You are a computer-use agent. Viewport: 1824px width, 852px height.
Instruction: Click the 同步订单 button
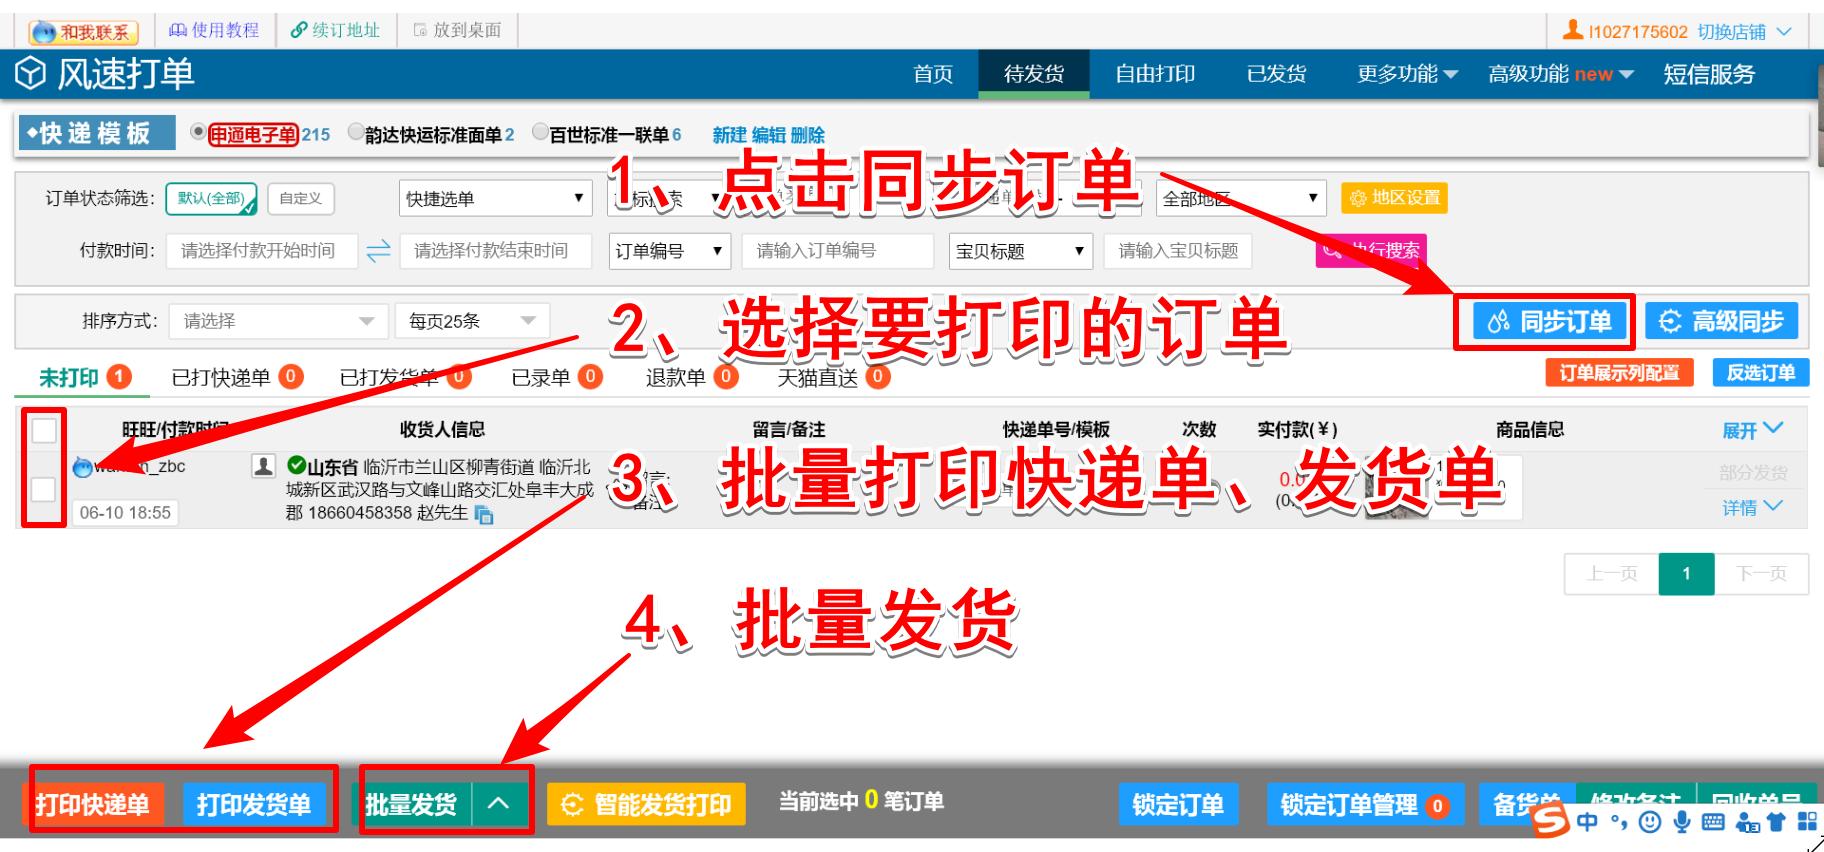[x=1550, y=321]
